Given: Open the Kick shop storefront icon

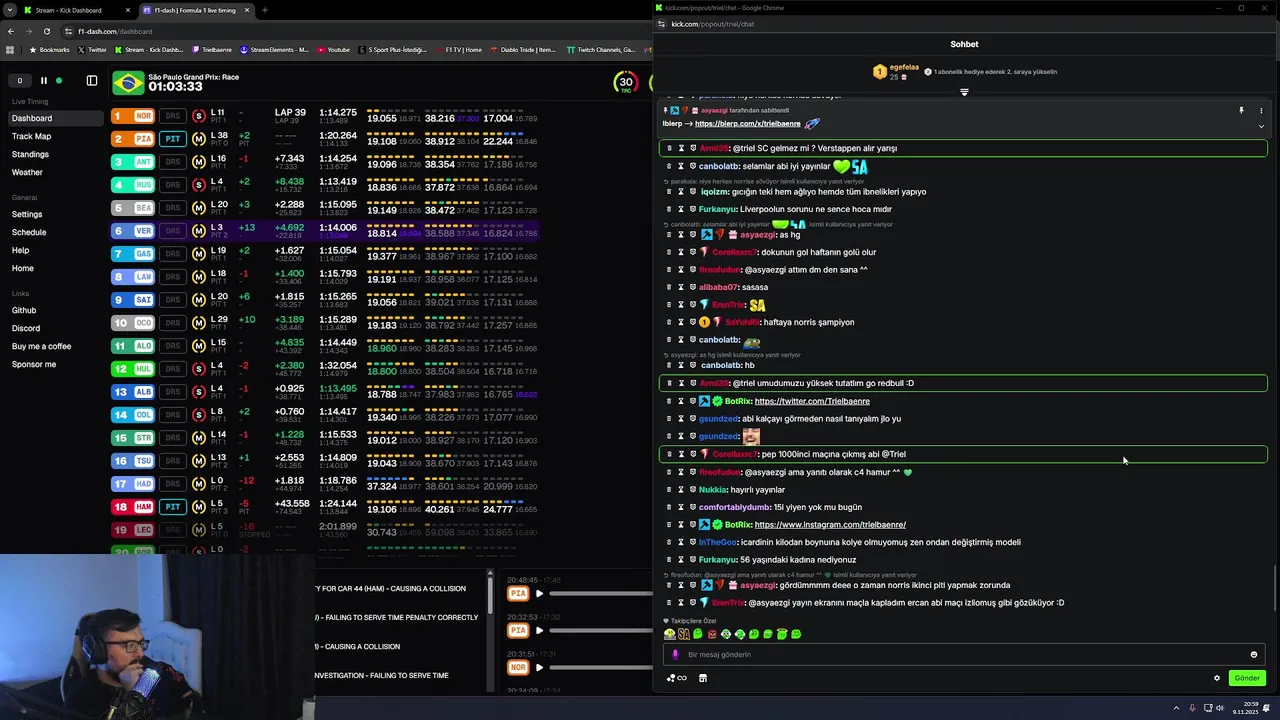Looking at the screenshot, I should pyautogui.click(x=703, y=678).
